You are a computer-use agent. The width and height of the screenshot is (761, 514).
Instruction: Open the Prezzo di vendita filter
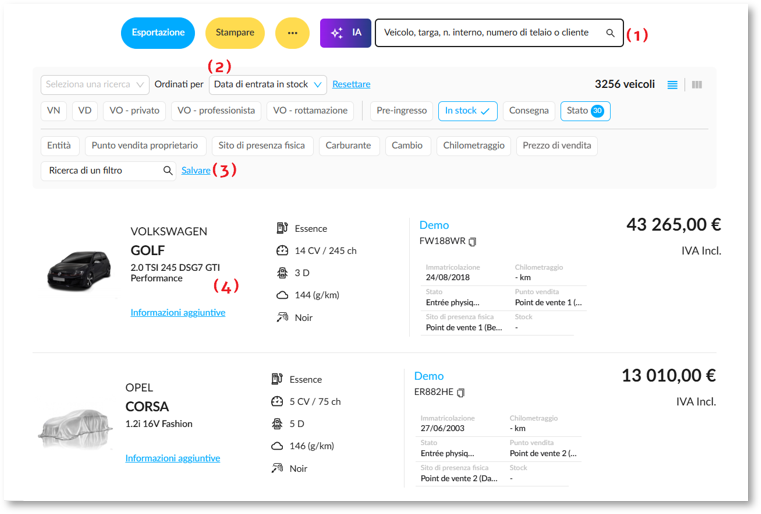point(557,146)
